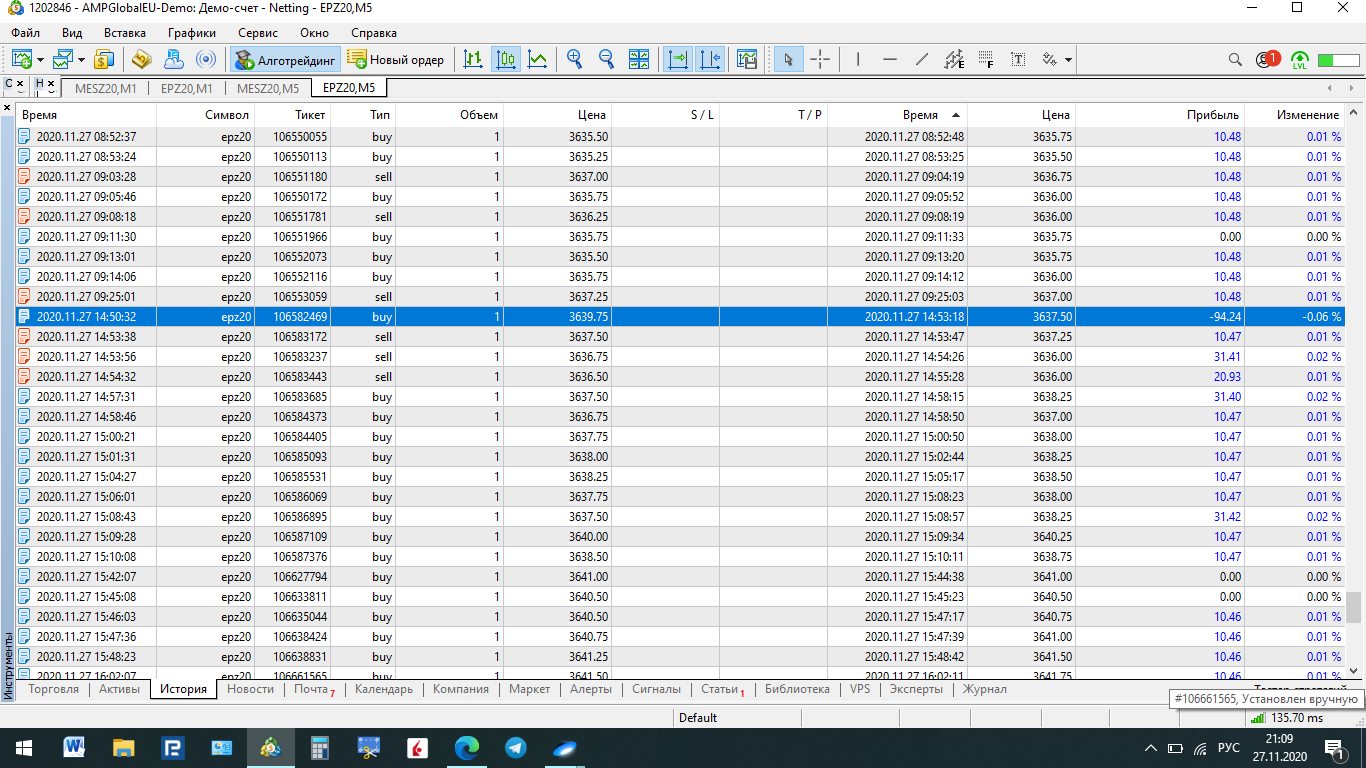
Task: Open the Журнал tab
Action: pyautogui.click(x=985, y=689)
